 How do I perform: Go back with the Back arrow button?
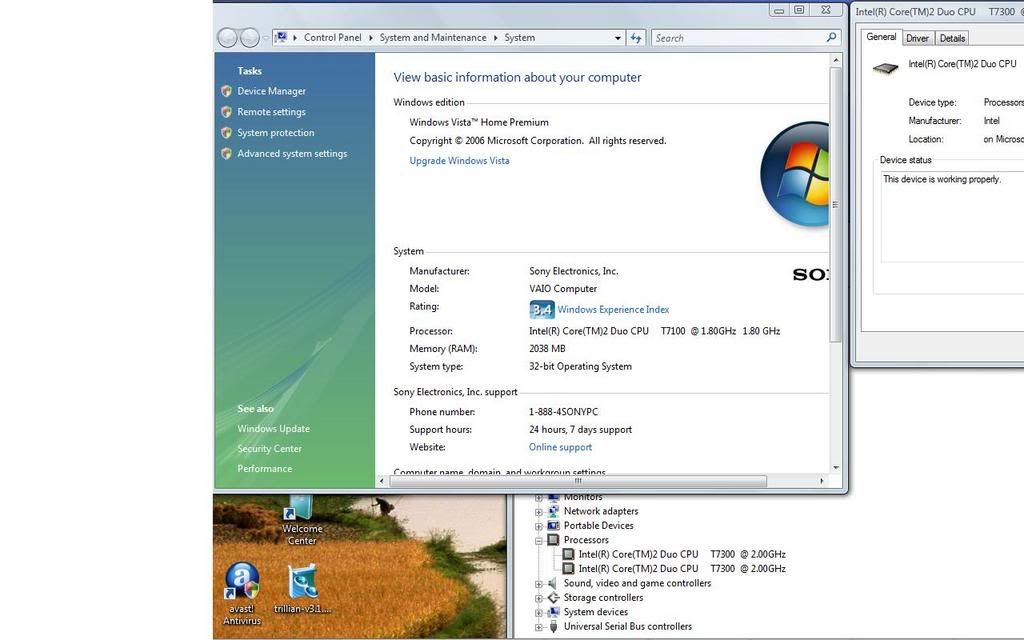pyautogui.click(x=227, y=38)
